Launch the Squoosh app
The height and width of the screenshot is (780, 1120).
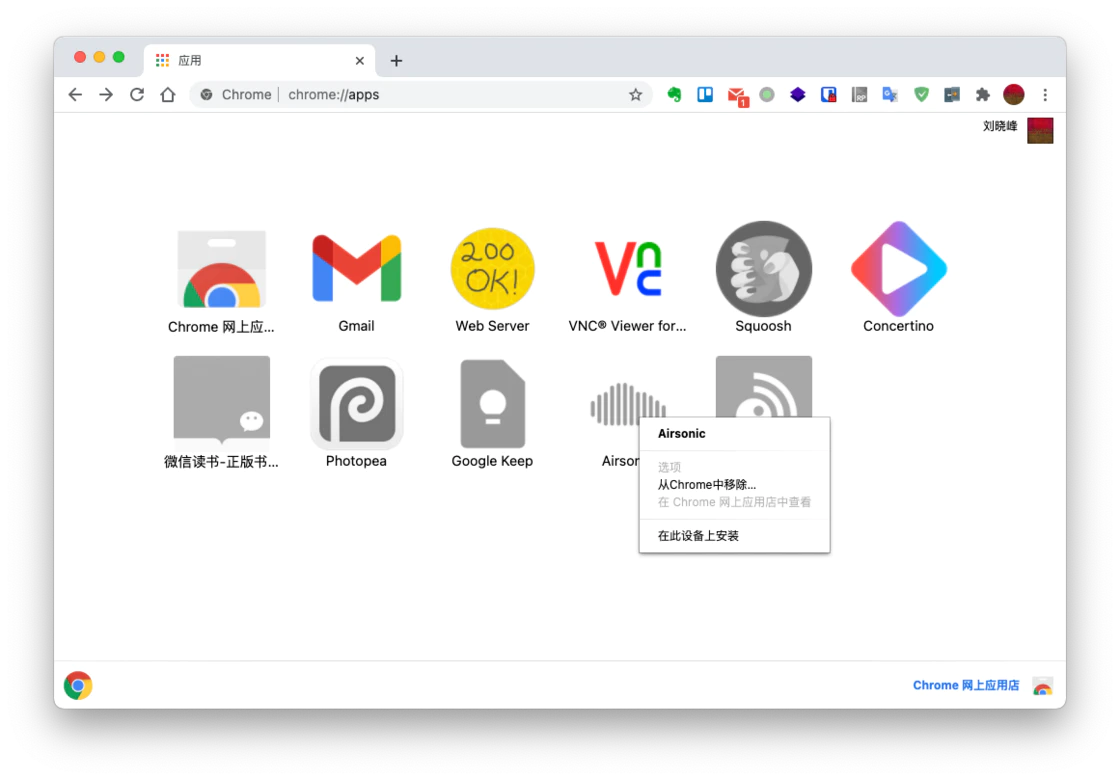click(763, 270)
